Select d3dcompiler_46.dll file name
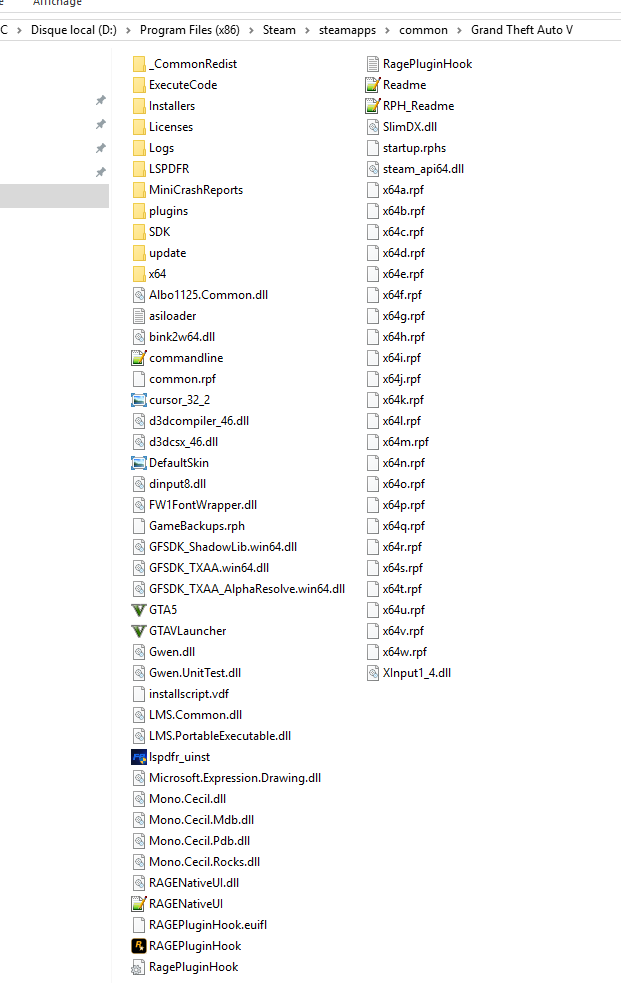The width and height of the screenshot is (621, 999). [x=199, y=421]
